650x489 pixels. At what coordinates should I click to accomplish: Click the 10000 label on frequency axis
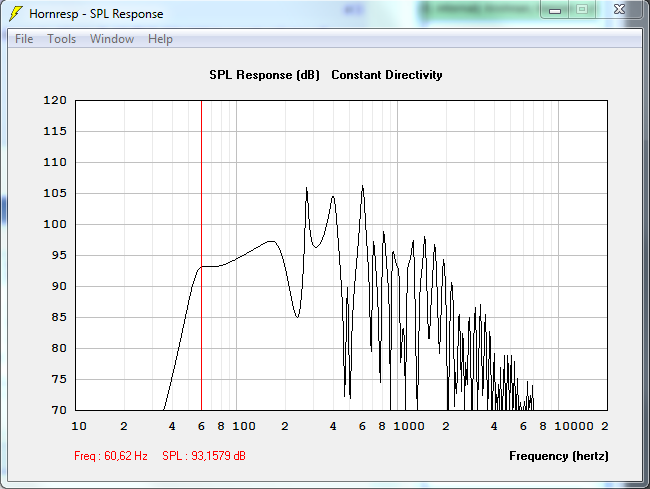[574, 426]
